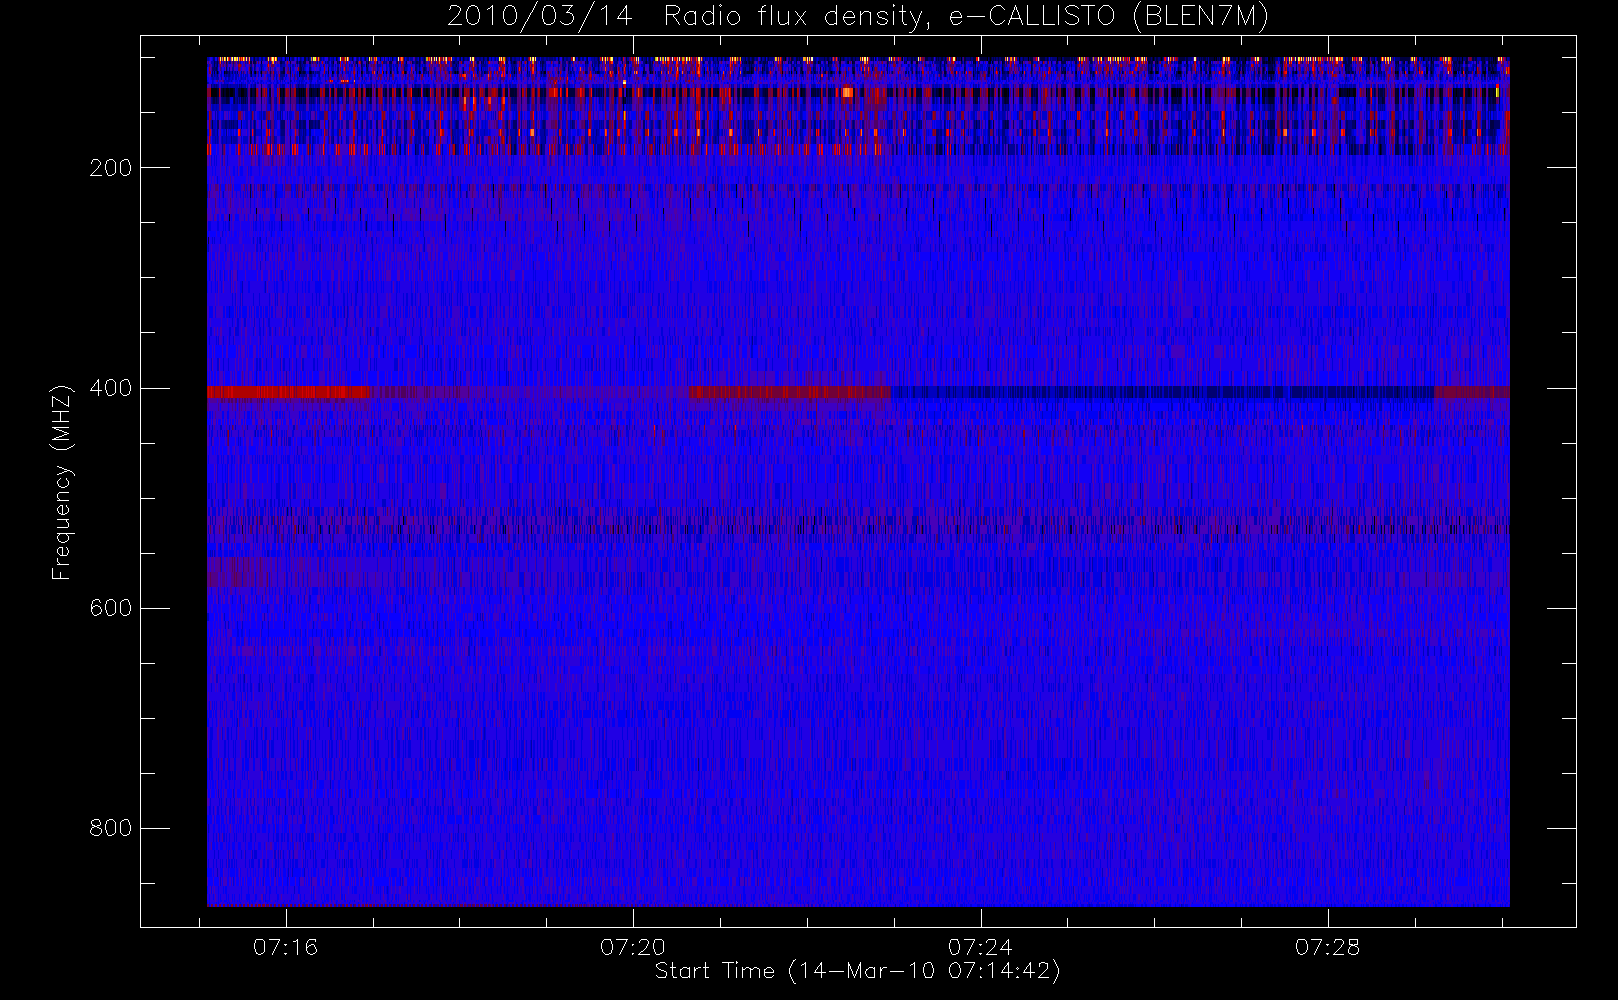Click the 07:16 time tick label
Image resolution: width=1618 pixels, height=1000 pixels.
(x=285, y=947)
